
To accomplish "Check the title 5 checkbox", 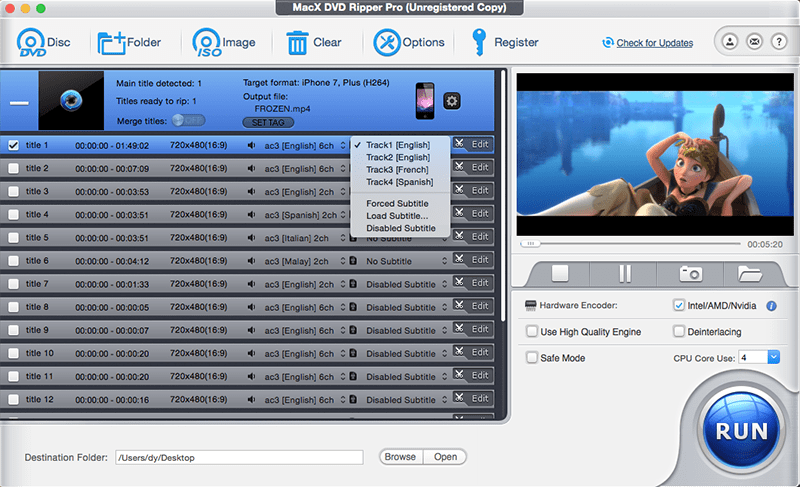I will [14, 238].
